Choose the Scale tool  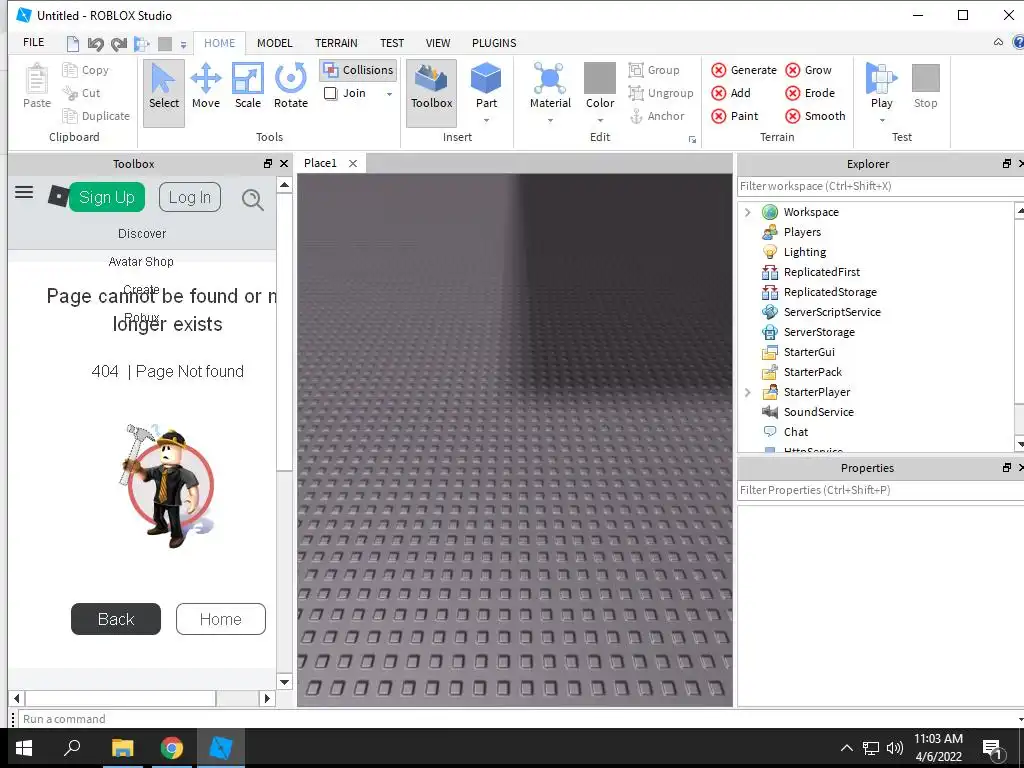pyautogui.click(x=248, y=86)
